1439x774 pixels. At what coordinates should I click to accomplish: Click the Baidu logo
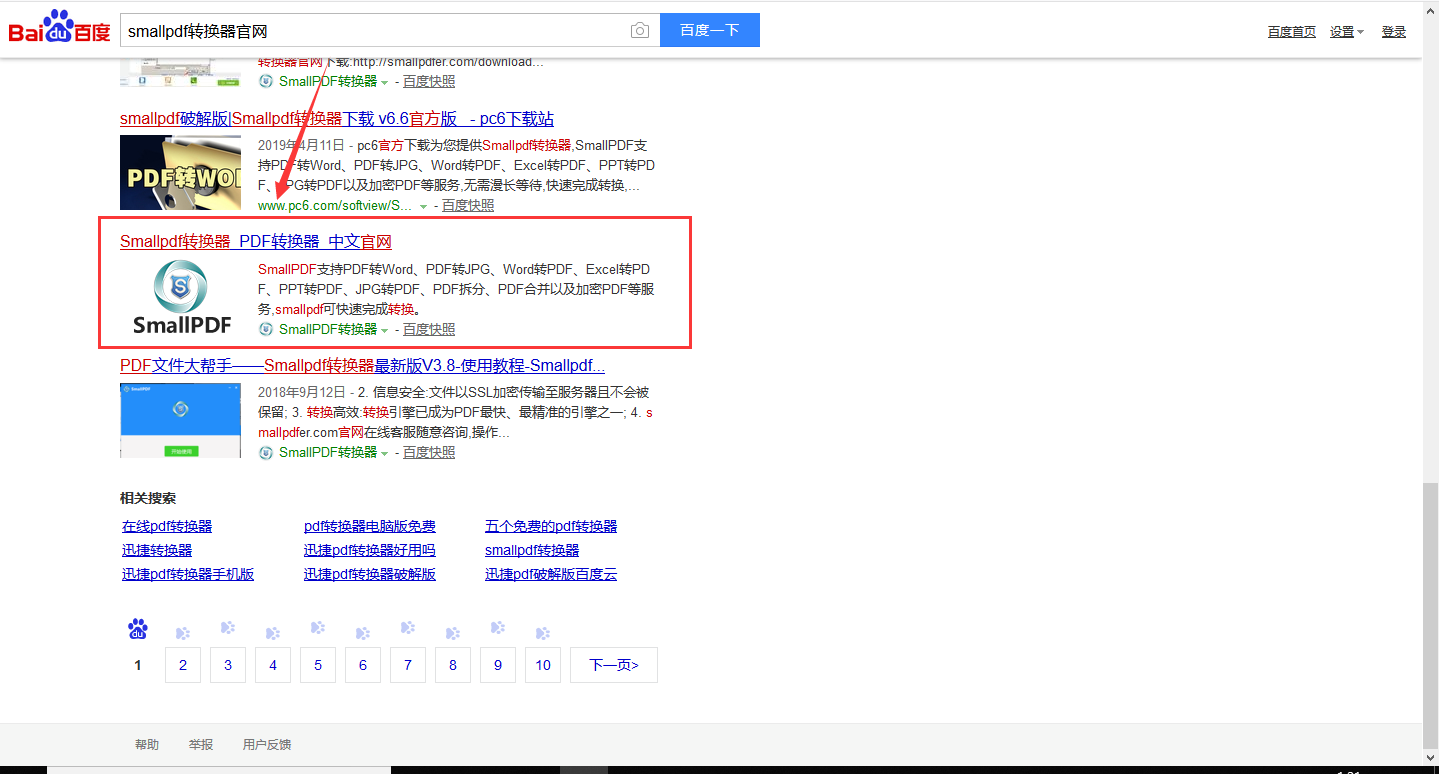tap(60, 28)
